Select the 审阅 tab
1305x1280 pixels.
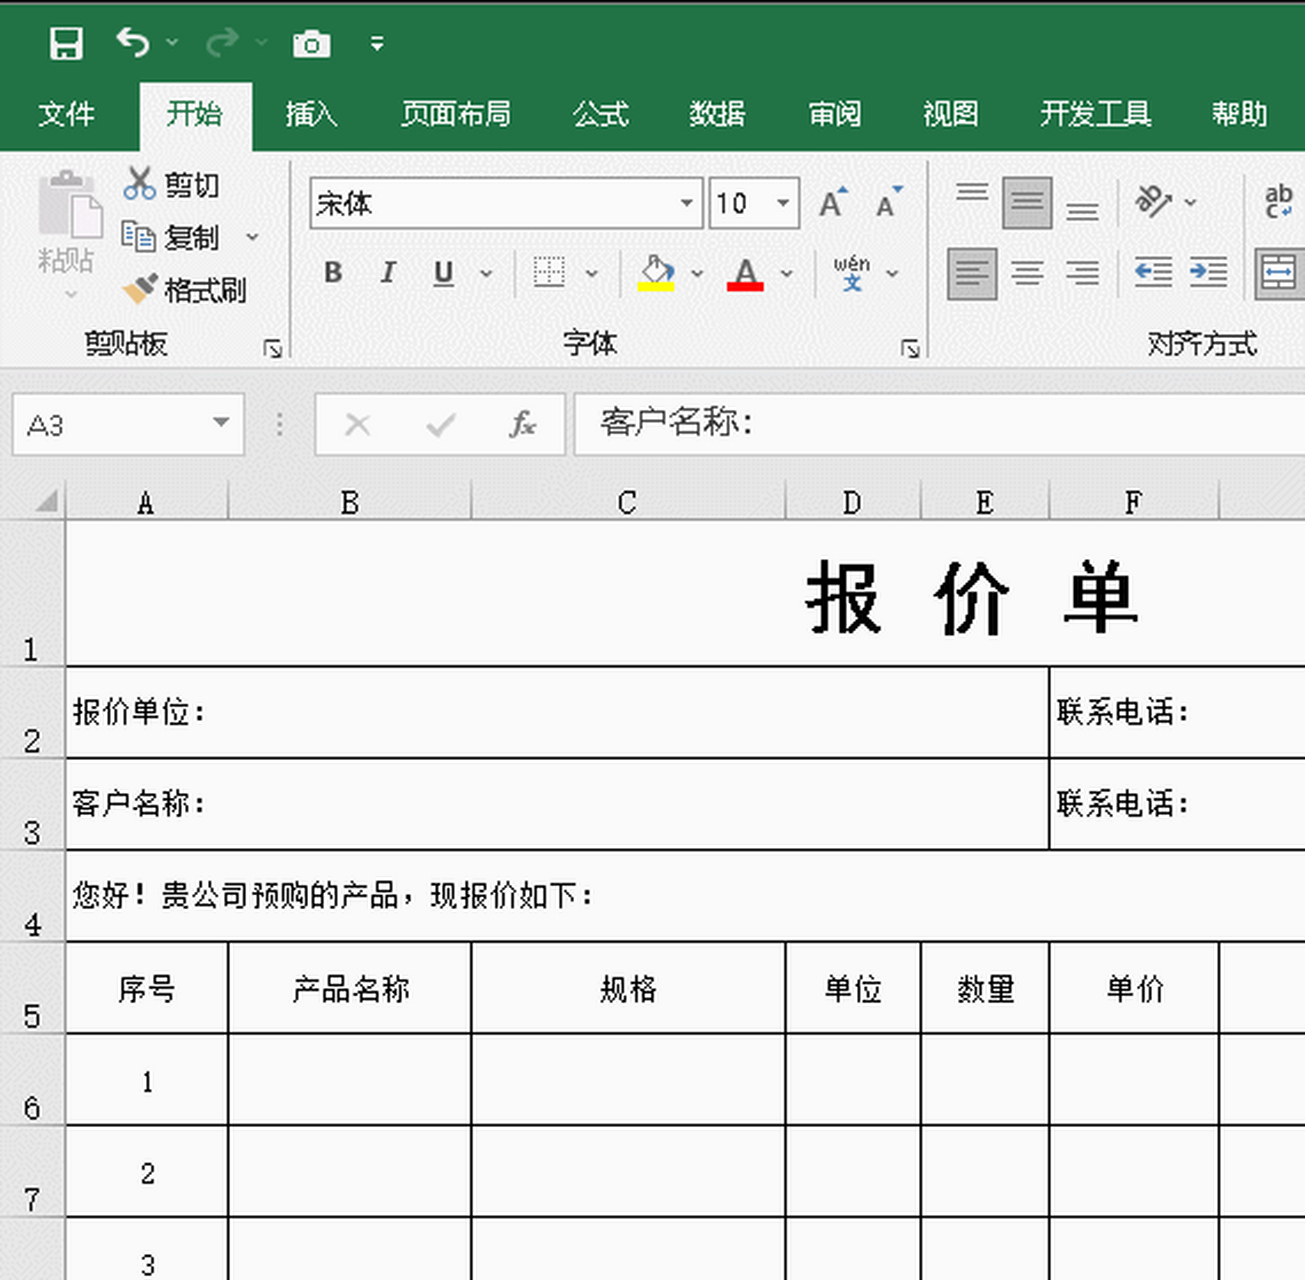[834, 114]
